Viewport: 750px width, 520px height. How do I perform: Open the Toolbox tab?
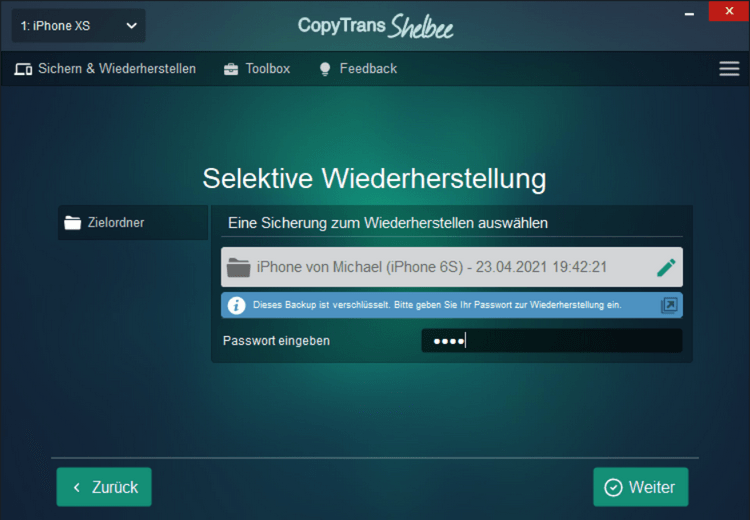click(x=257, y=69)
